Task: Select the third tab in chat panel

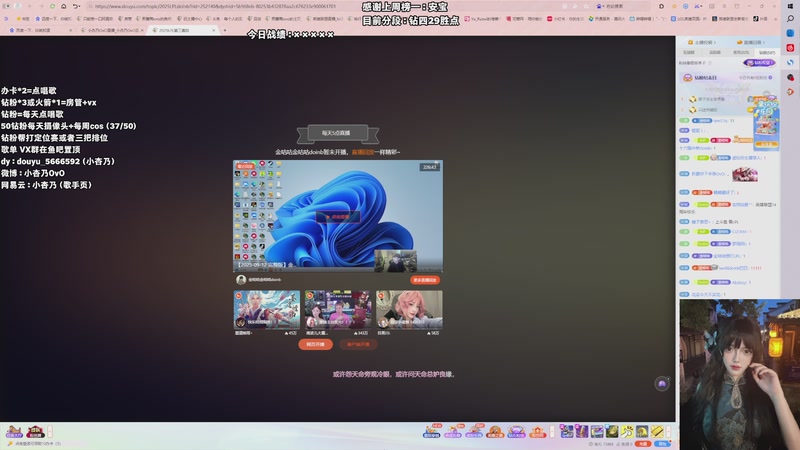Action: (741, 53)
